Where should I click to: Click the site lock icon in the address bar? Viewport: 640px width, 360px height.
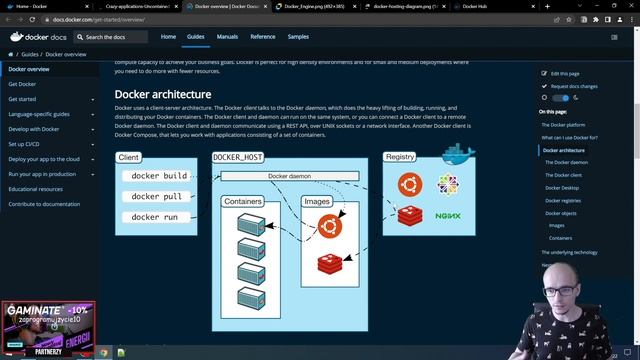pyautogui.click(x=47, y=20)
